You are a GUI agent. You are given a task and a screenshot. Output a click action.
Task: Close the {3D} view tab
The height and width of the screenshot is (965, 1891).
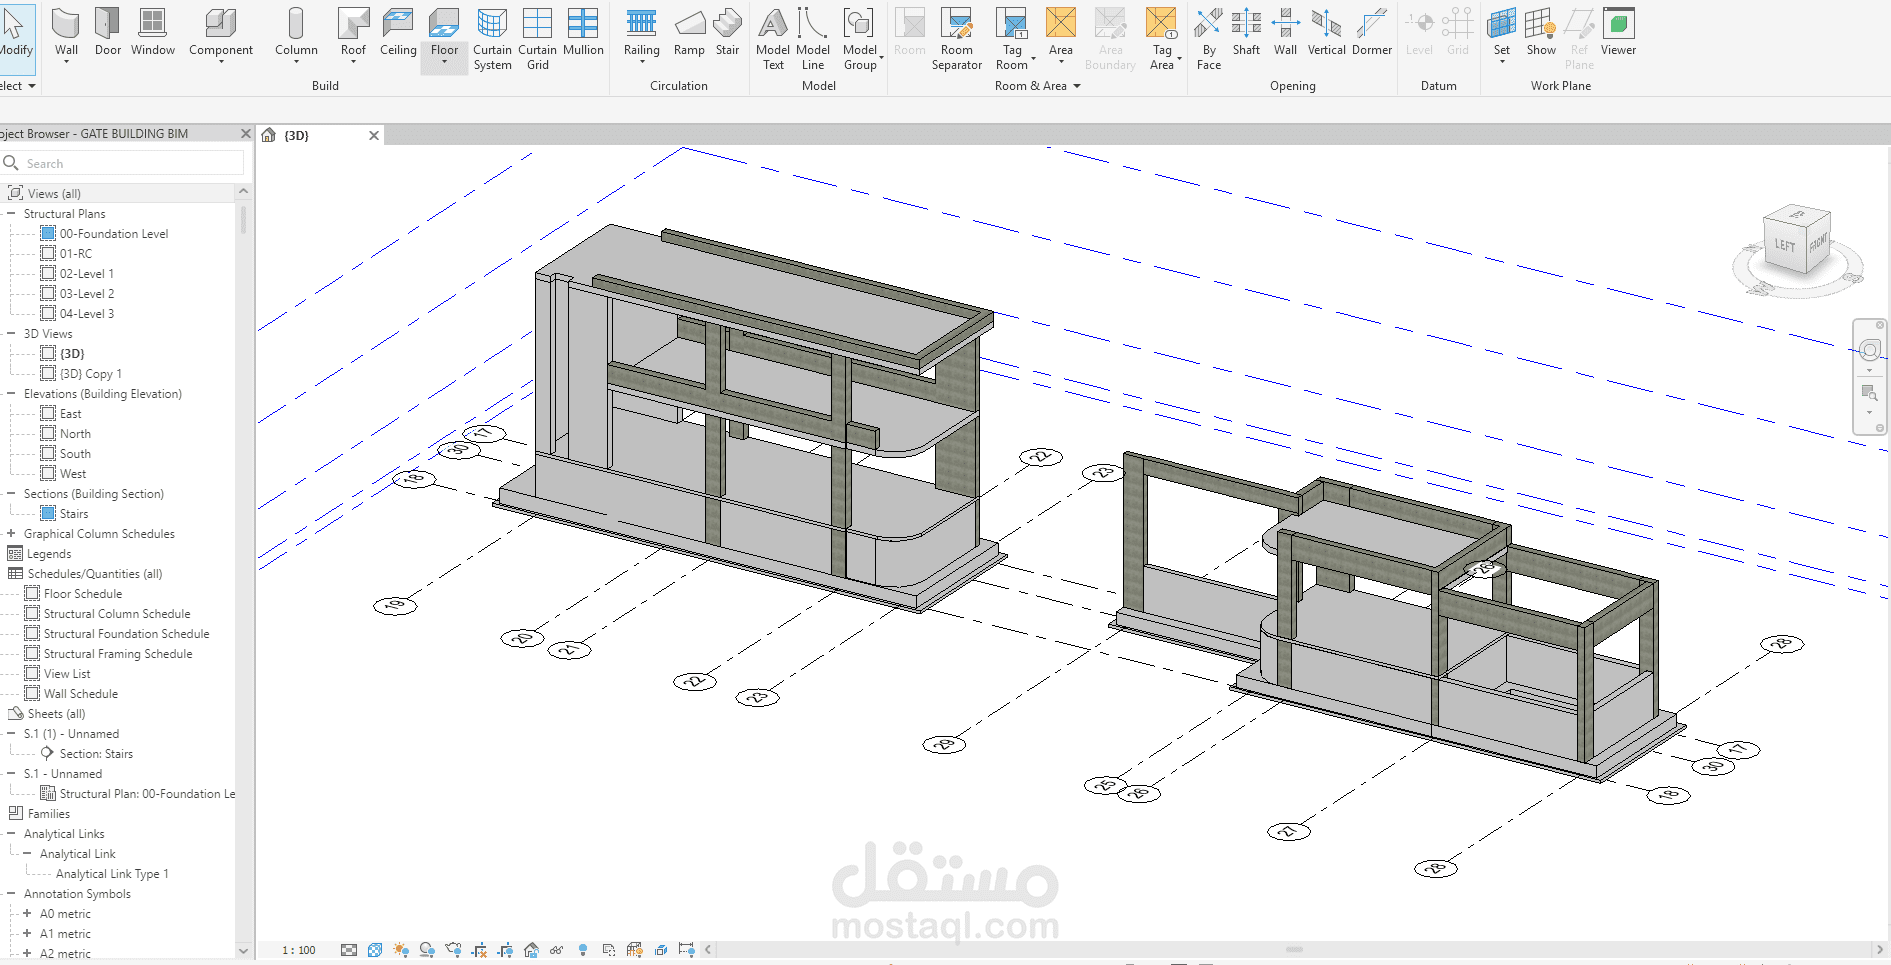pyautogui.click(x=374, y=136)
